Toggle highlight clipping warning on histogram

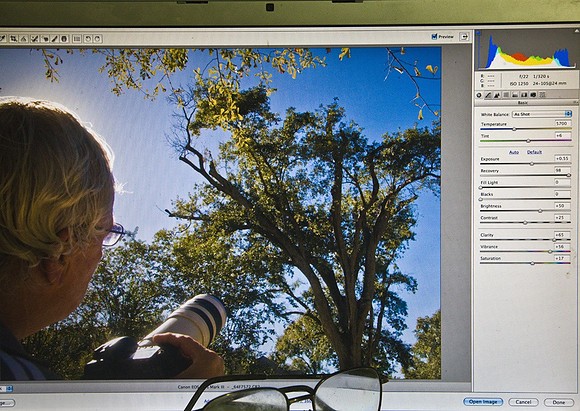click(x=577, y=31)
